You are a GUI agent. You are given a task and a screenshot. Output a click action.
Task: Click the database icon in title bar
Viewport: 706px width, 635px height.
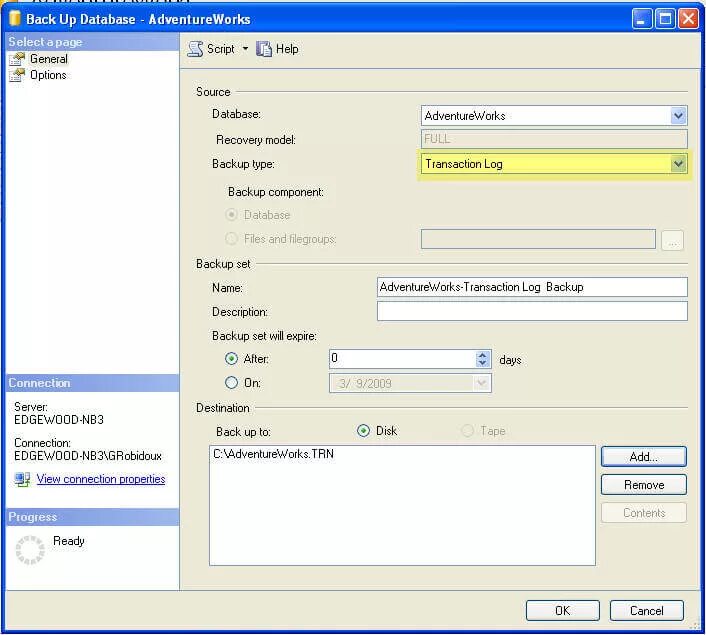coord(15,18)
